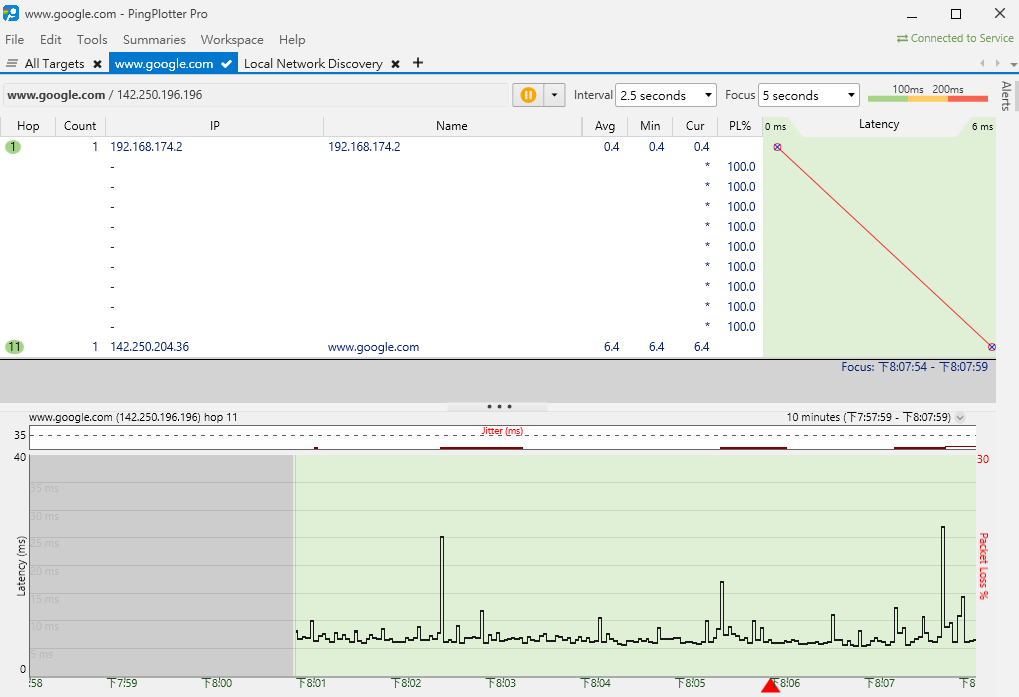Click the PingPlotter app icon in title bar
The image size is (1019, 697).
tap(11, 13)
